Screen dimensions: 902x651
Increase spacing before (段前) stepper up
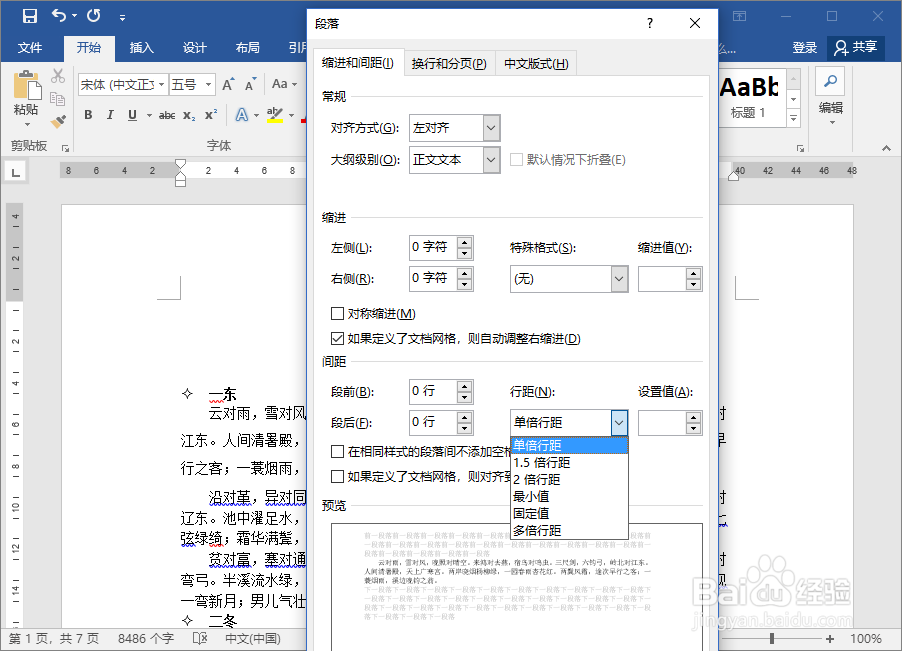464,386
